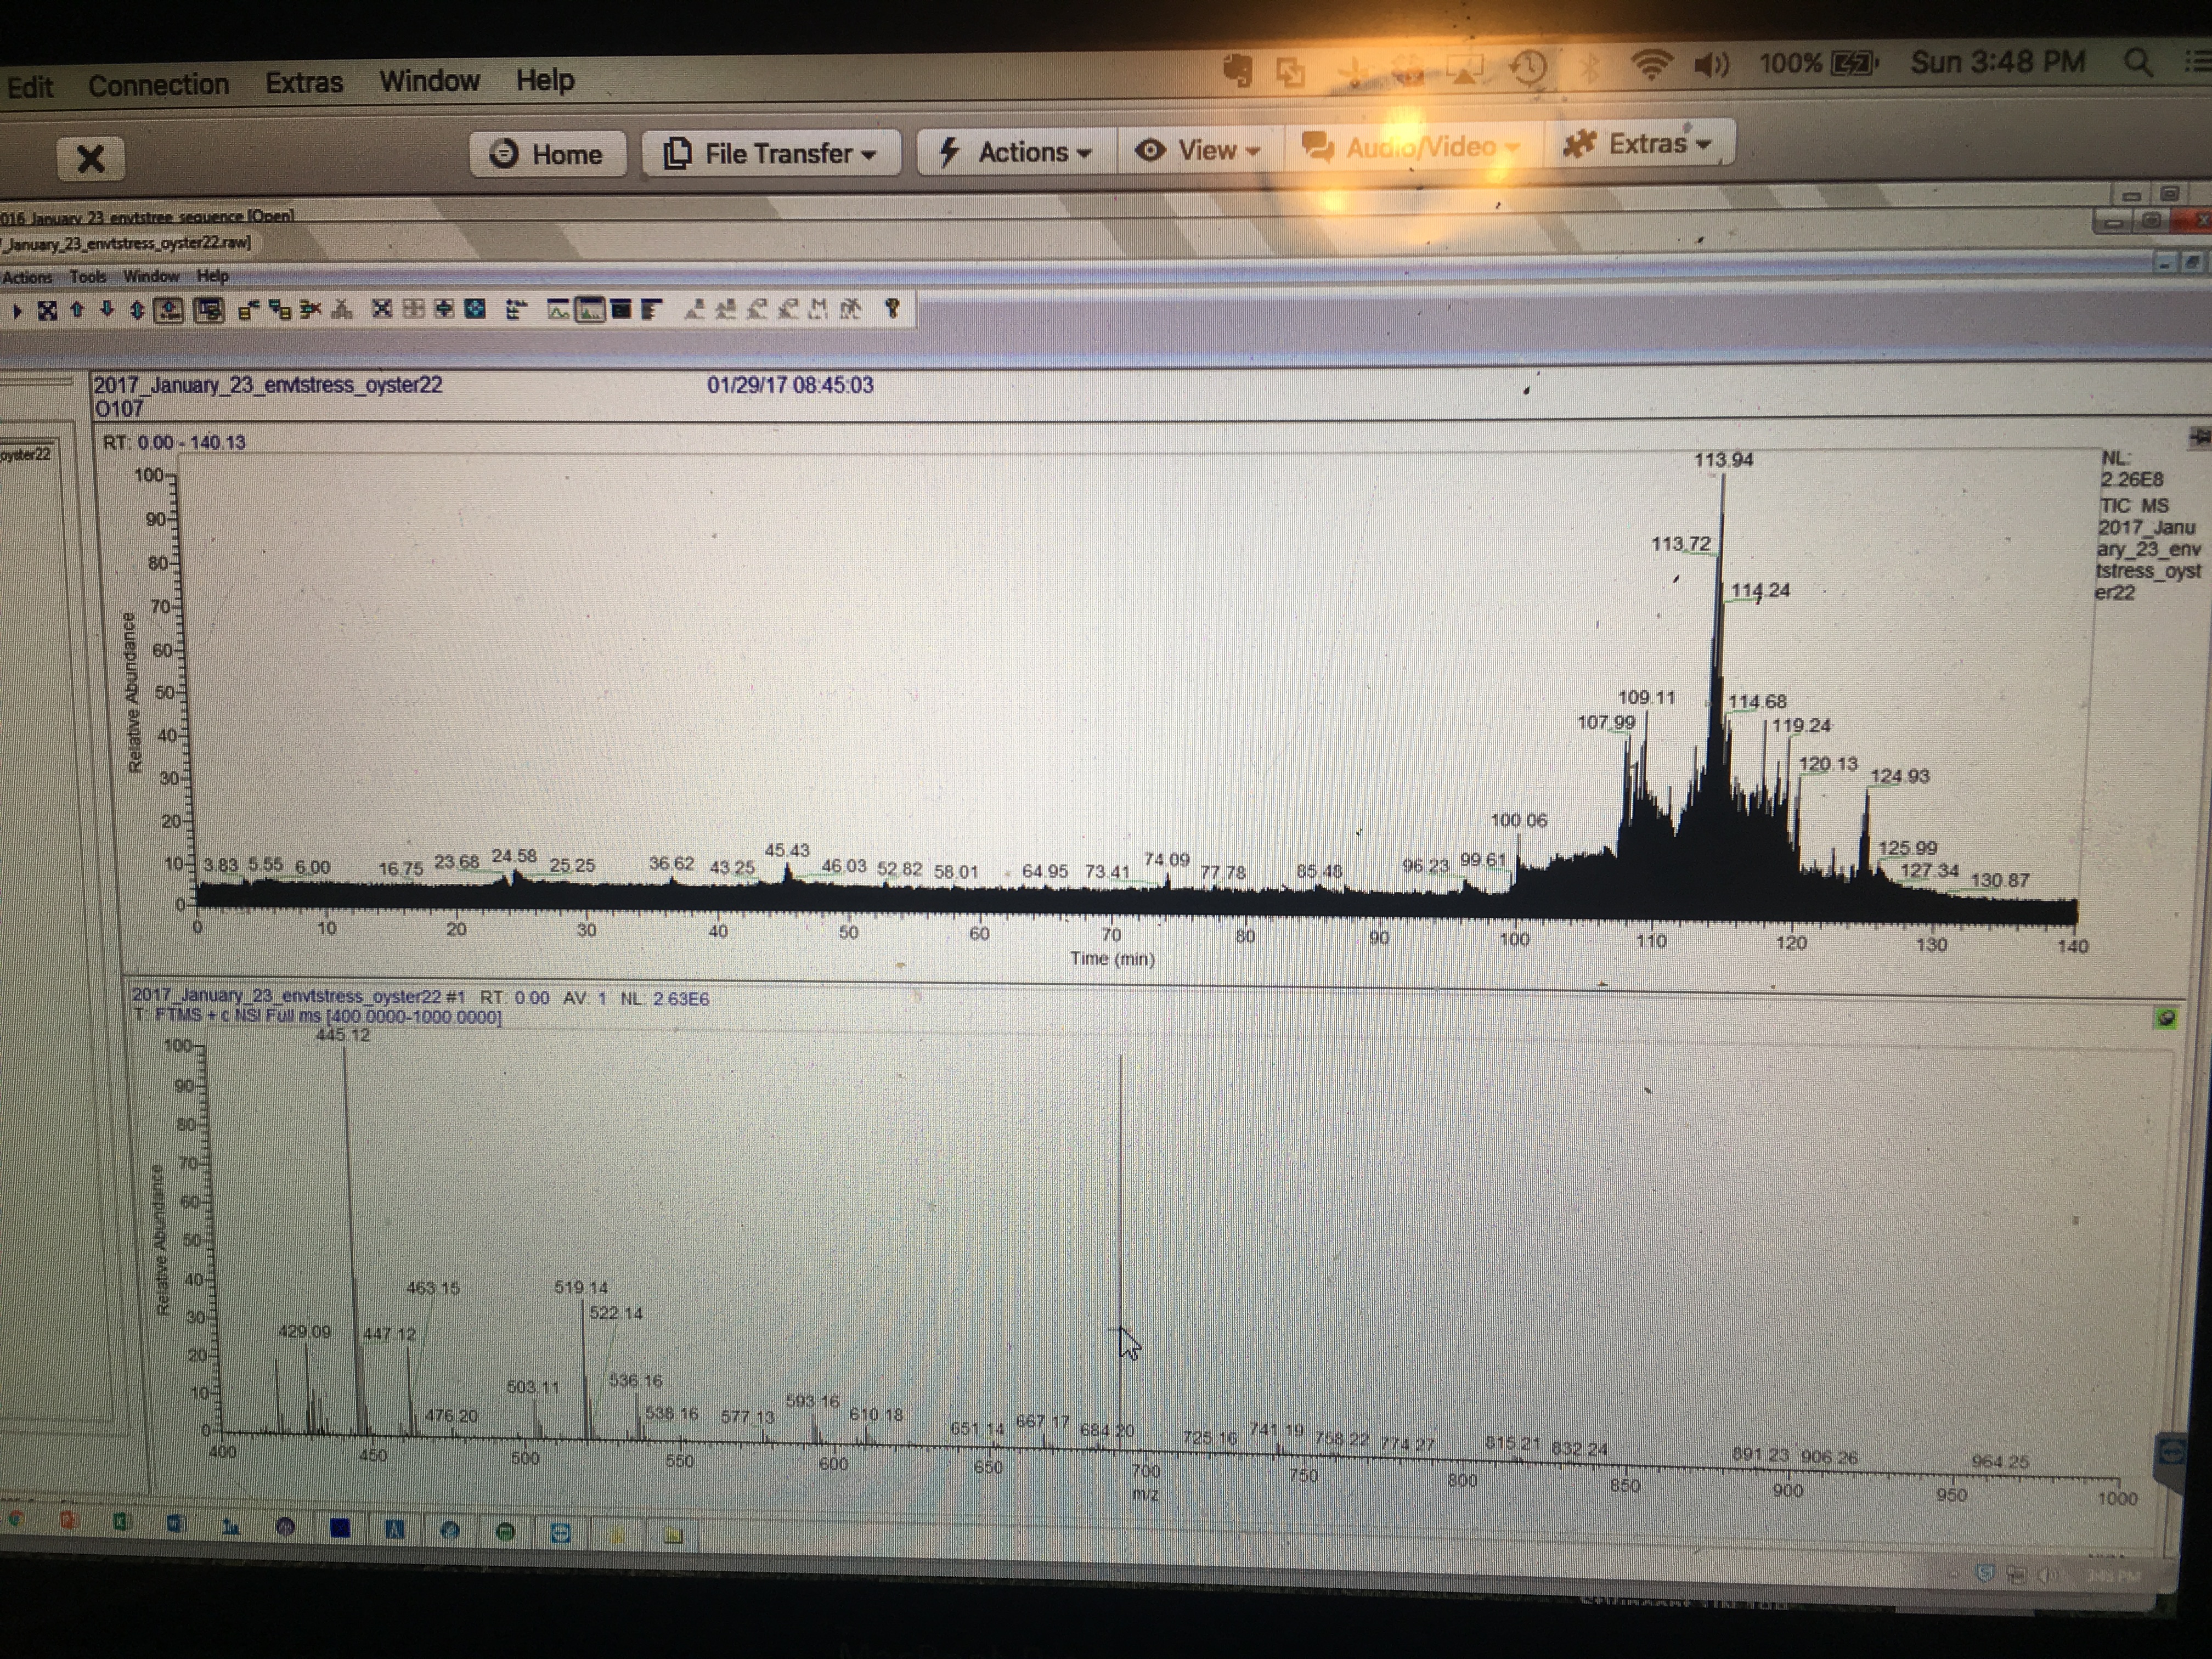Image resolution: width=2212 pixels, height=1659 pixels.
Task: Click the zoom-reset crossed-arrows toolbar icon
Action: 47,311
